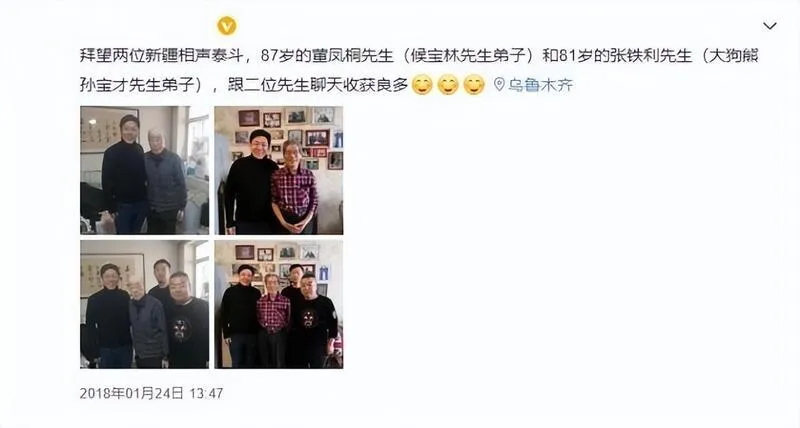
Task: Open the top-right photo with plaid shirt man
Action: tap(279, 170)
